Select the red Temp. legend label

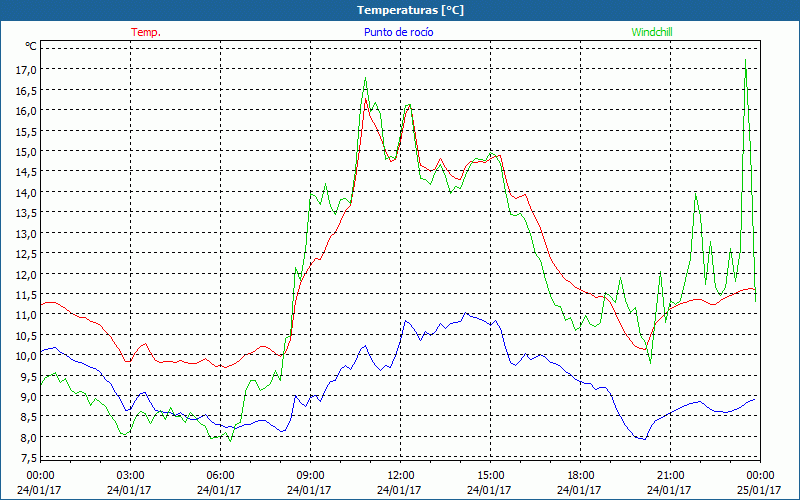click(146, 32)
